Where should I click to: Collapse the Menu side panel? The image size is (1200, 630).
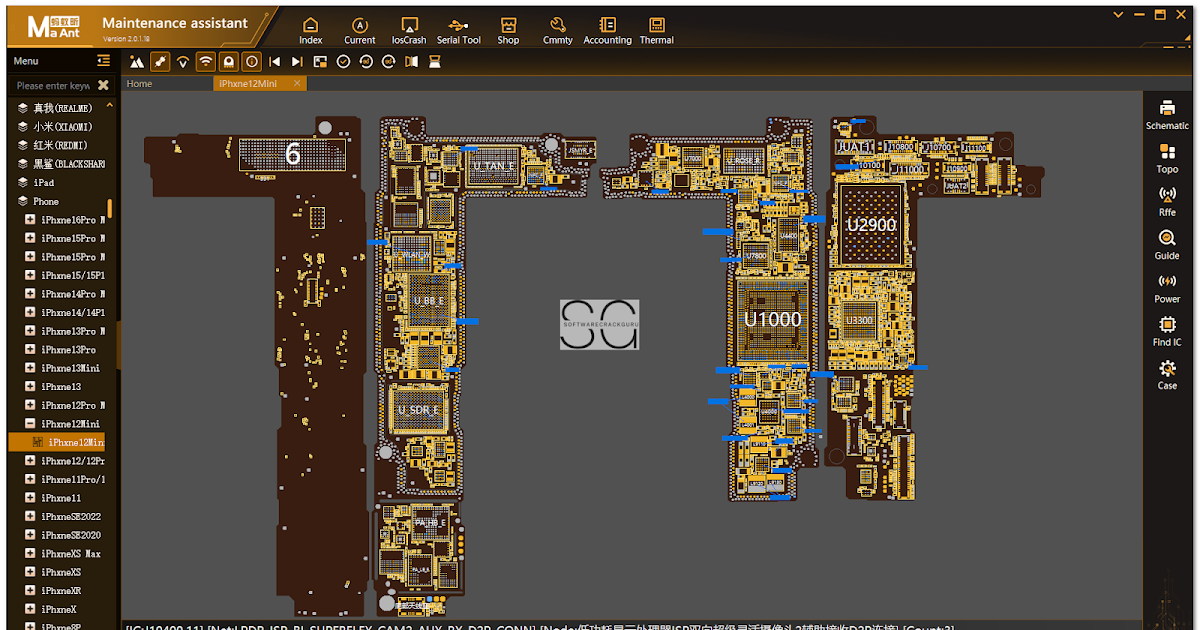pos(104,61)
